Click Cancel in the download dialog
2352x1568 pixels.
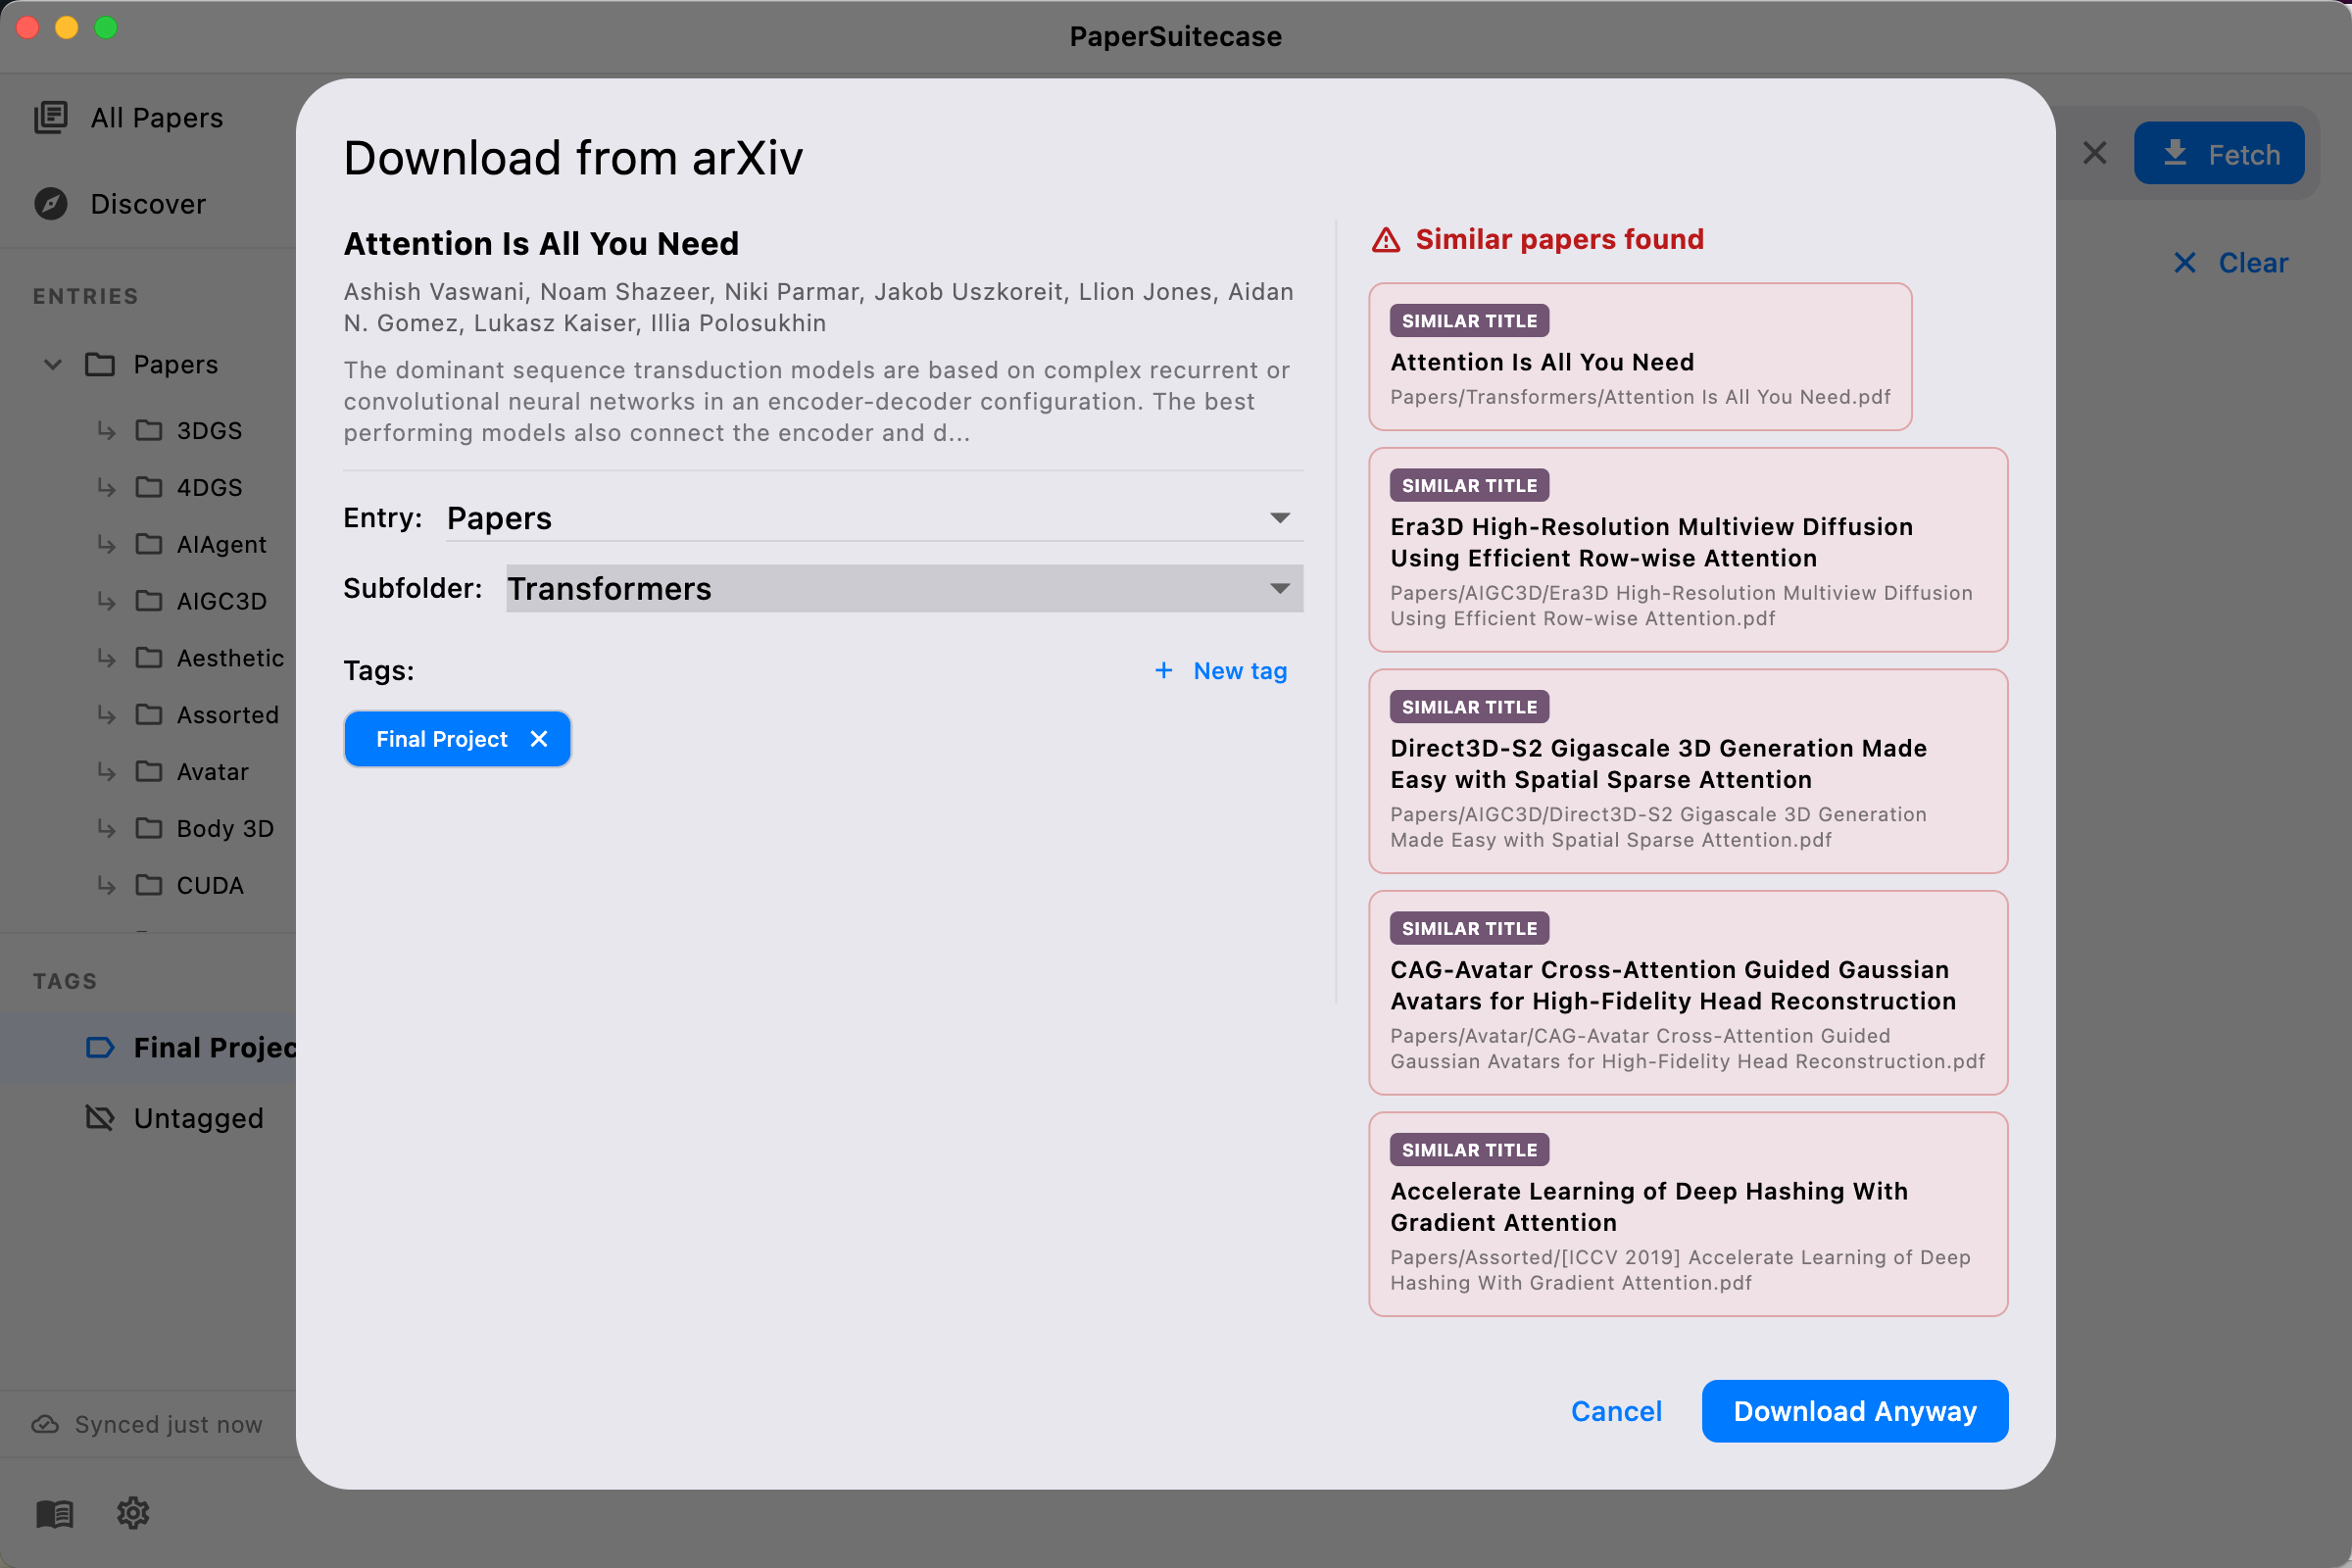(x=1616, y=1410)
